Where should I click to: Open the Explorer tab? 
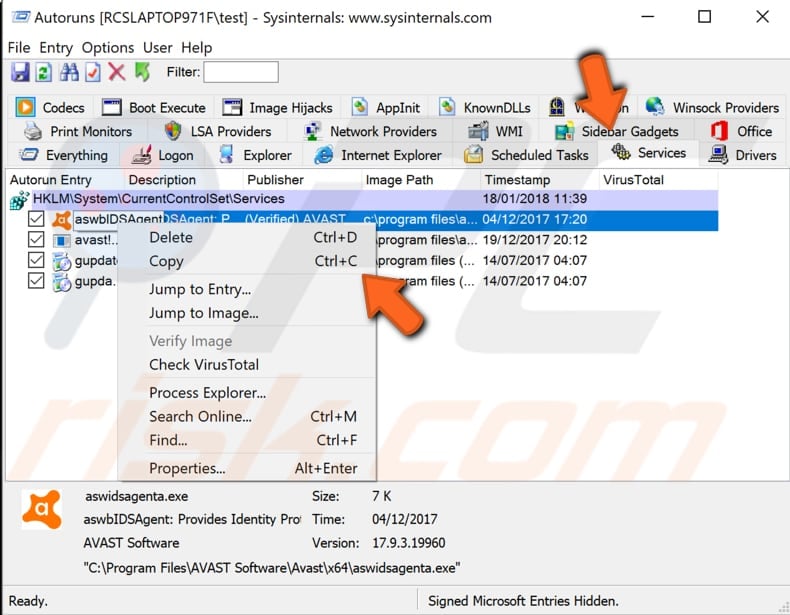(x=256, y=155)
